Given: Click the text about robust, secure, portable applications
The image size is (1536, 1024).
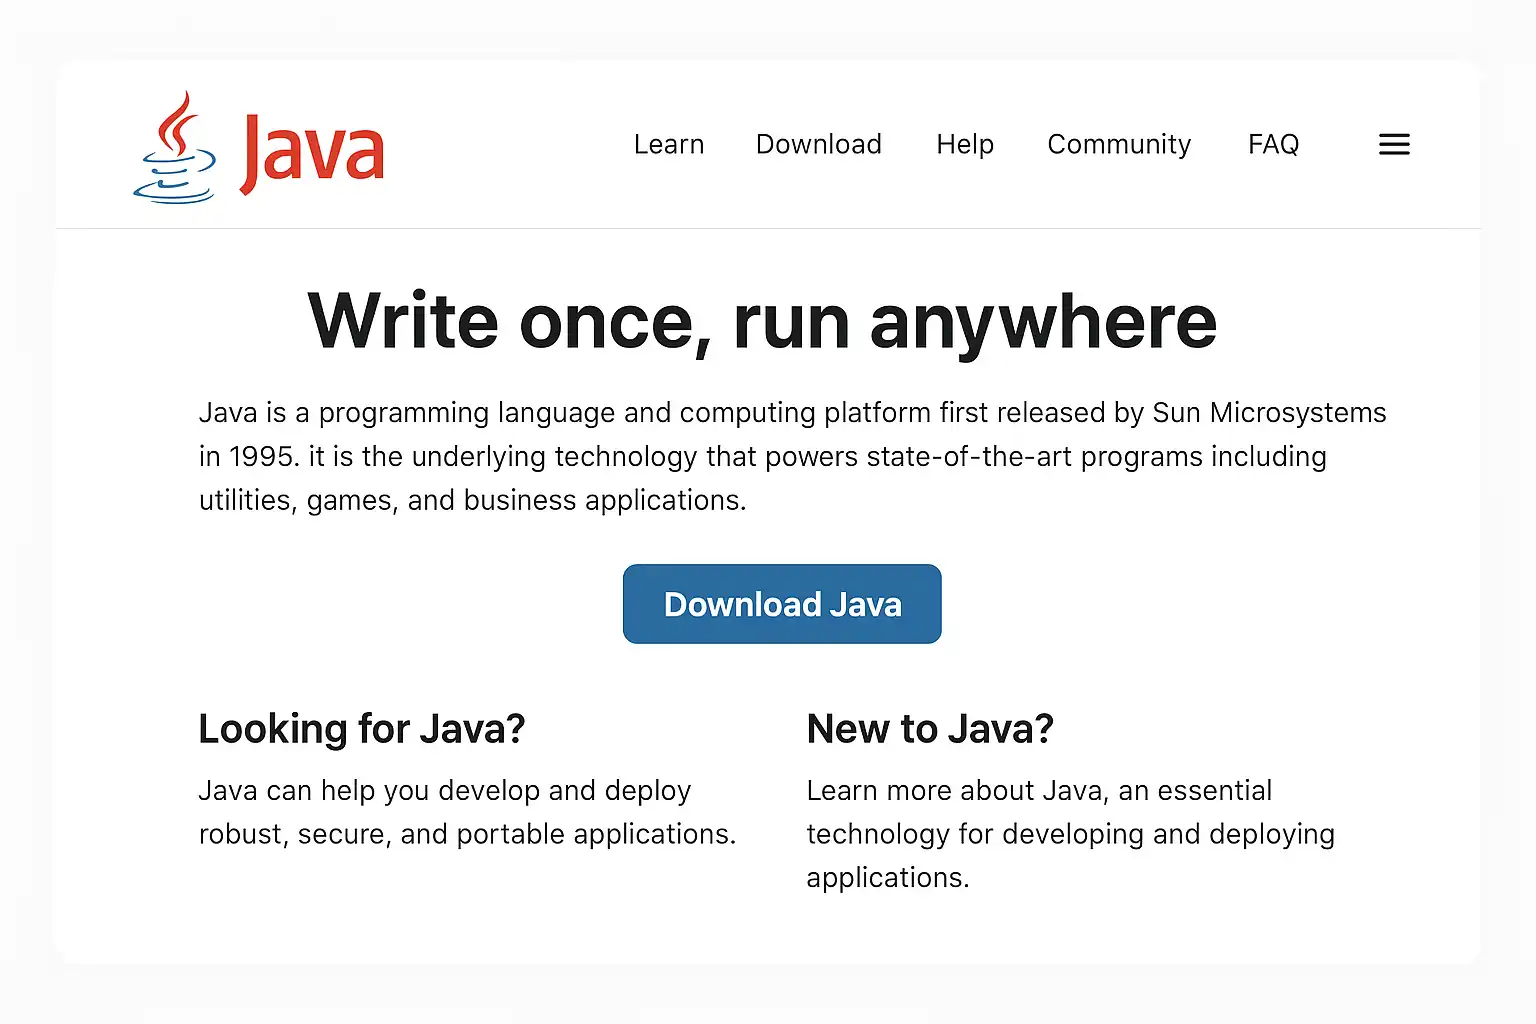Looking at the screenshot, I should [467, 812].
